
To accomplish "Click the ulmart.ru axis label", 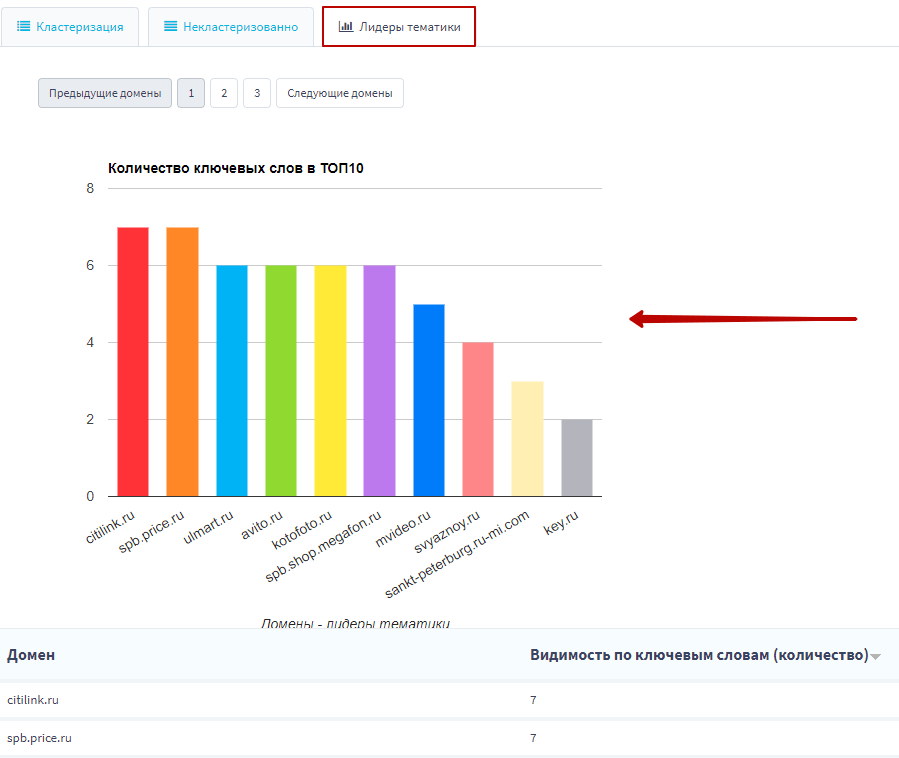I will pyautogui.click(x=208, y=528).
